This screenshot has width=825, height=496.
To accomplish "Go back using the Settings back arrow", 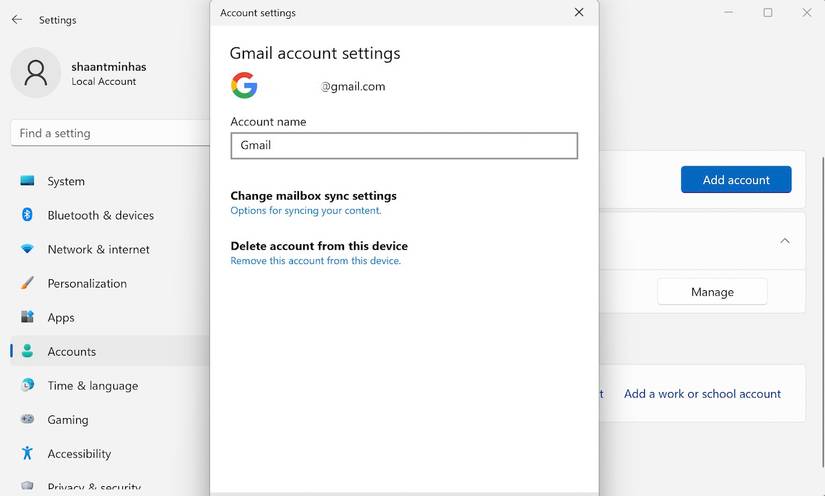I will click(17, 19).
